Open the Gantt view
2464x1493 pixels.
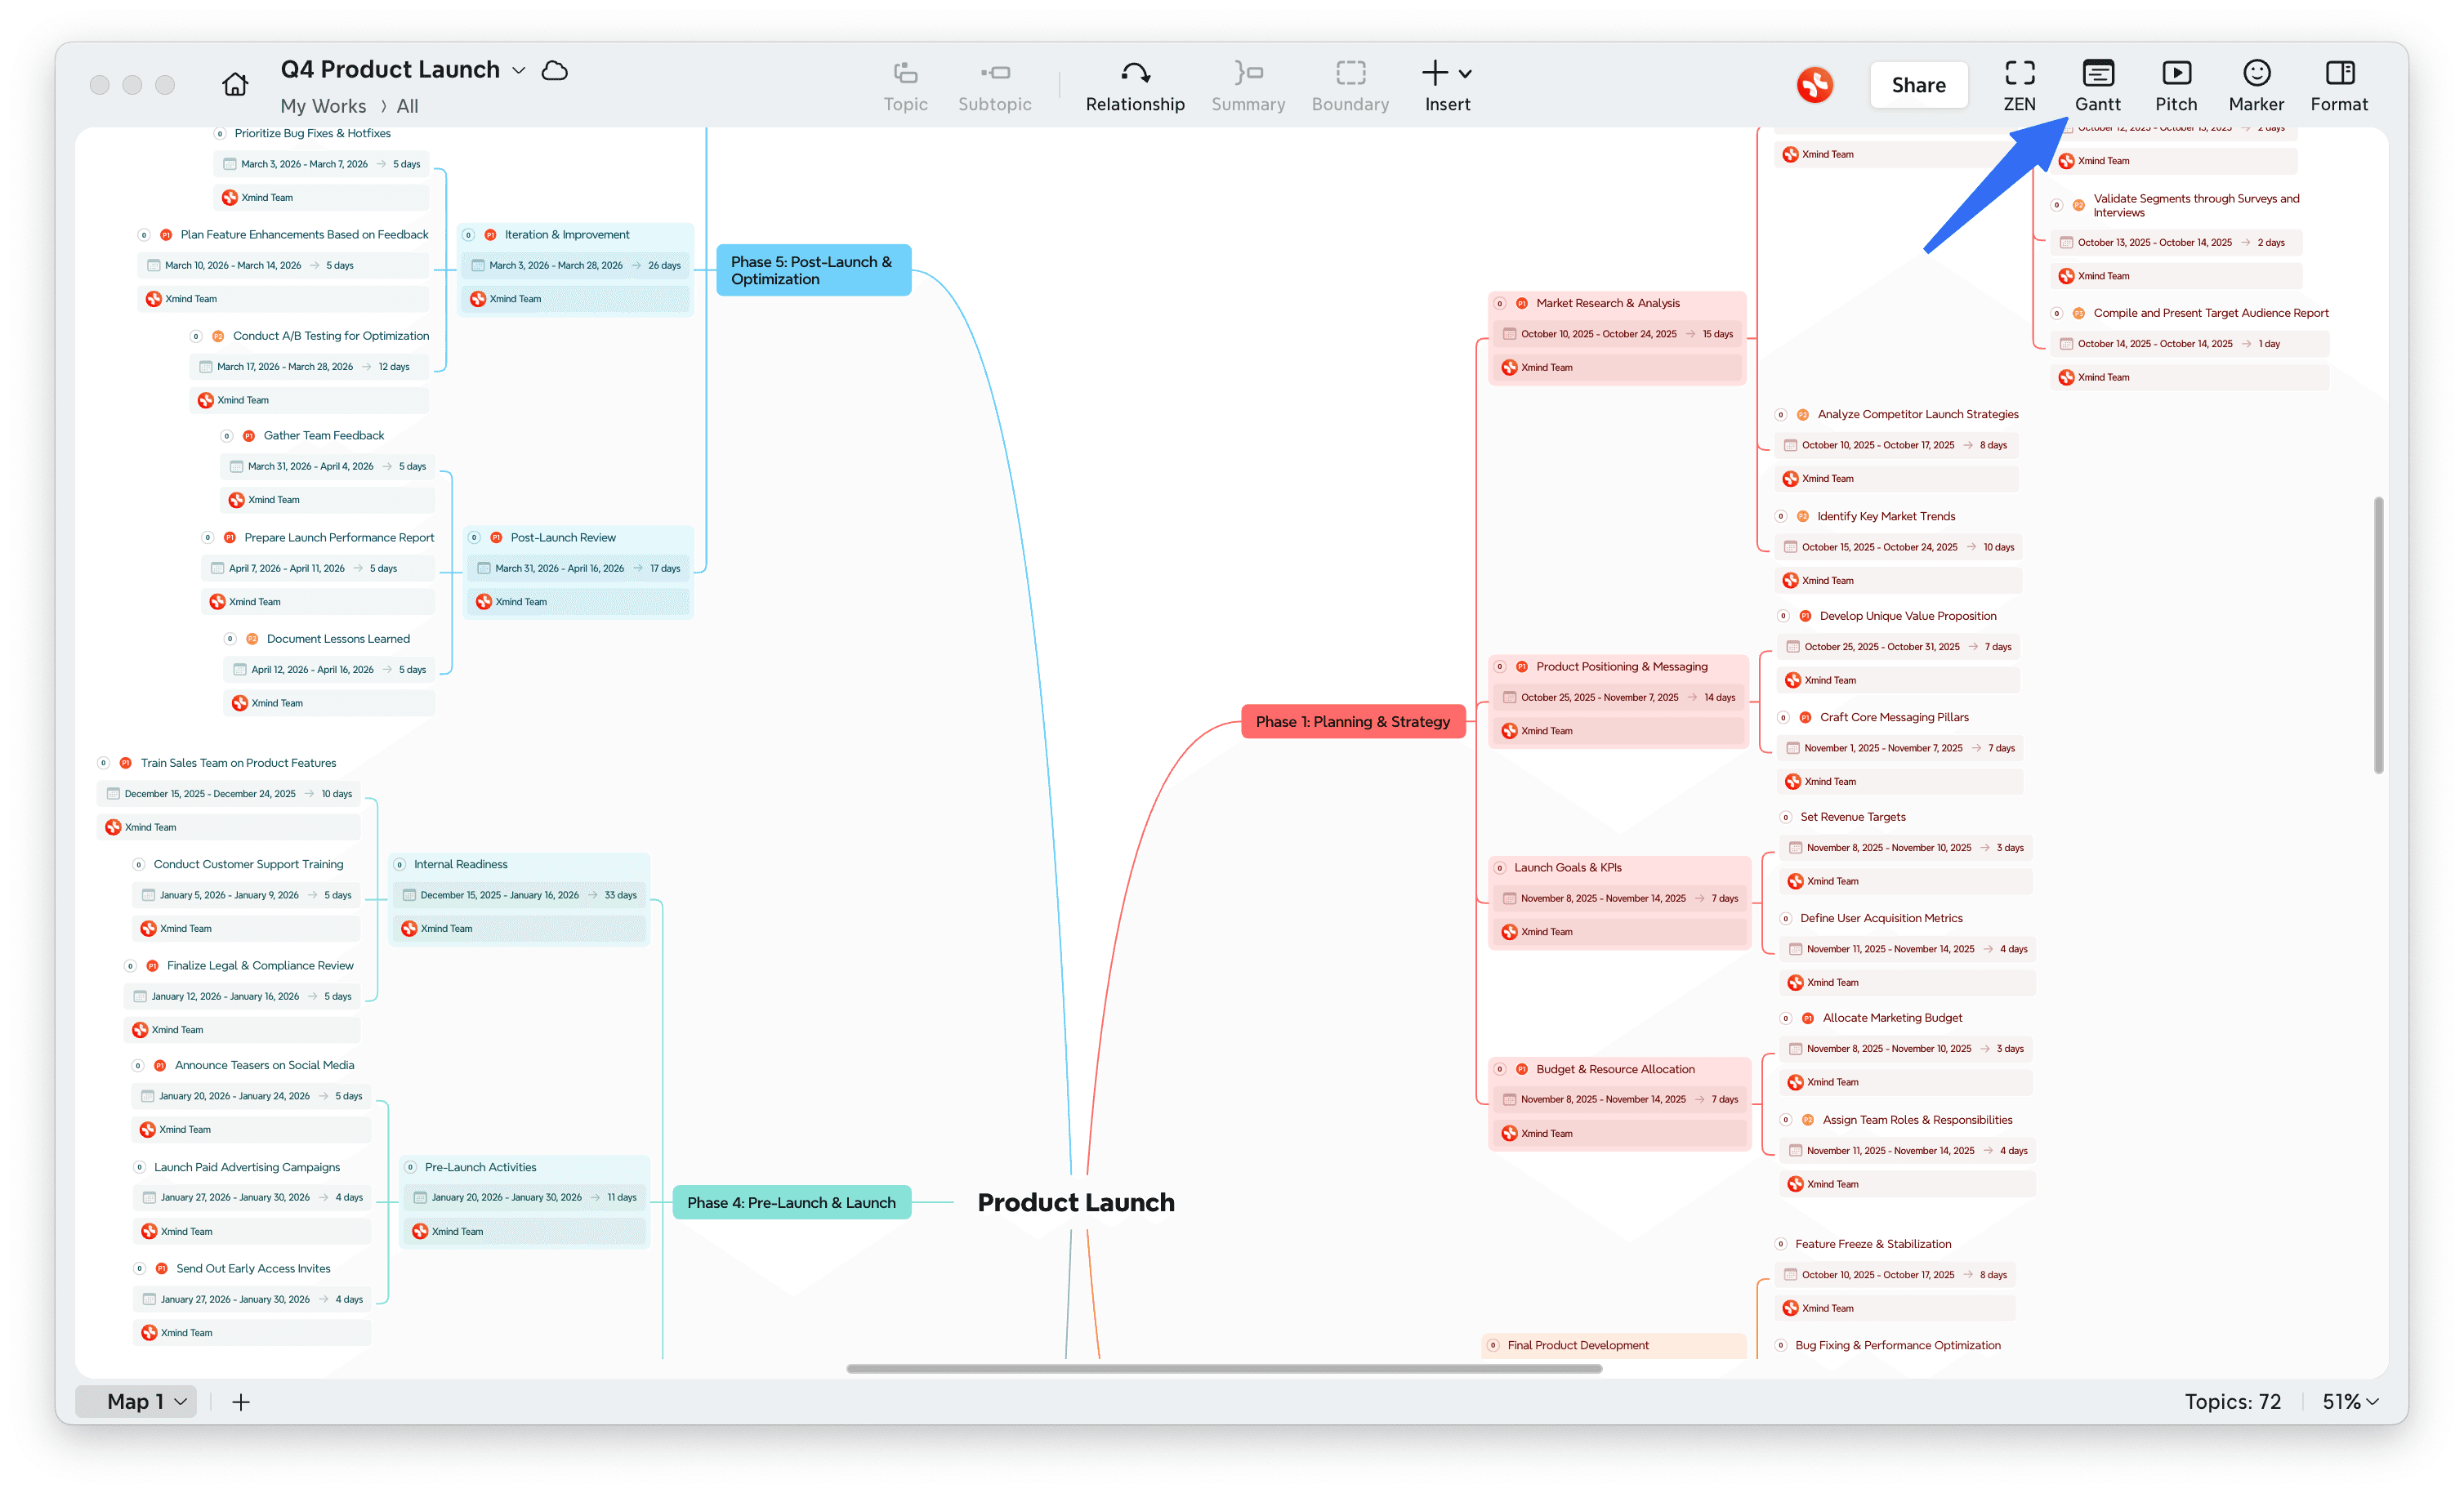pos(2097,85)
